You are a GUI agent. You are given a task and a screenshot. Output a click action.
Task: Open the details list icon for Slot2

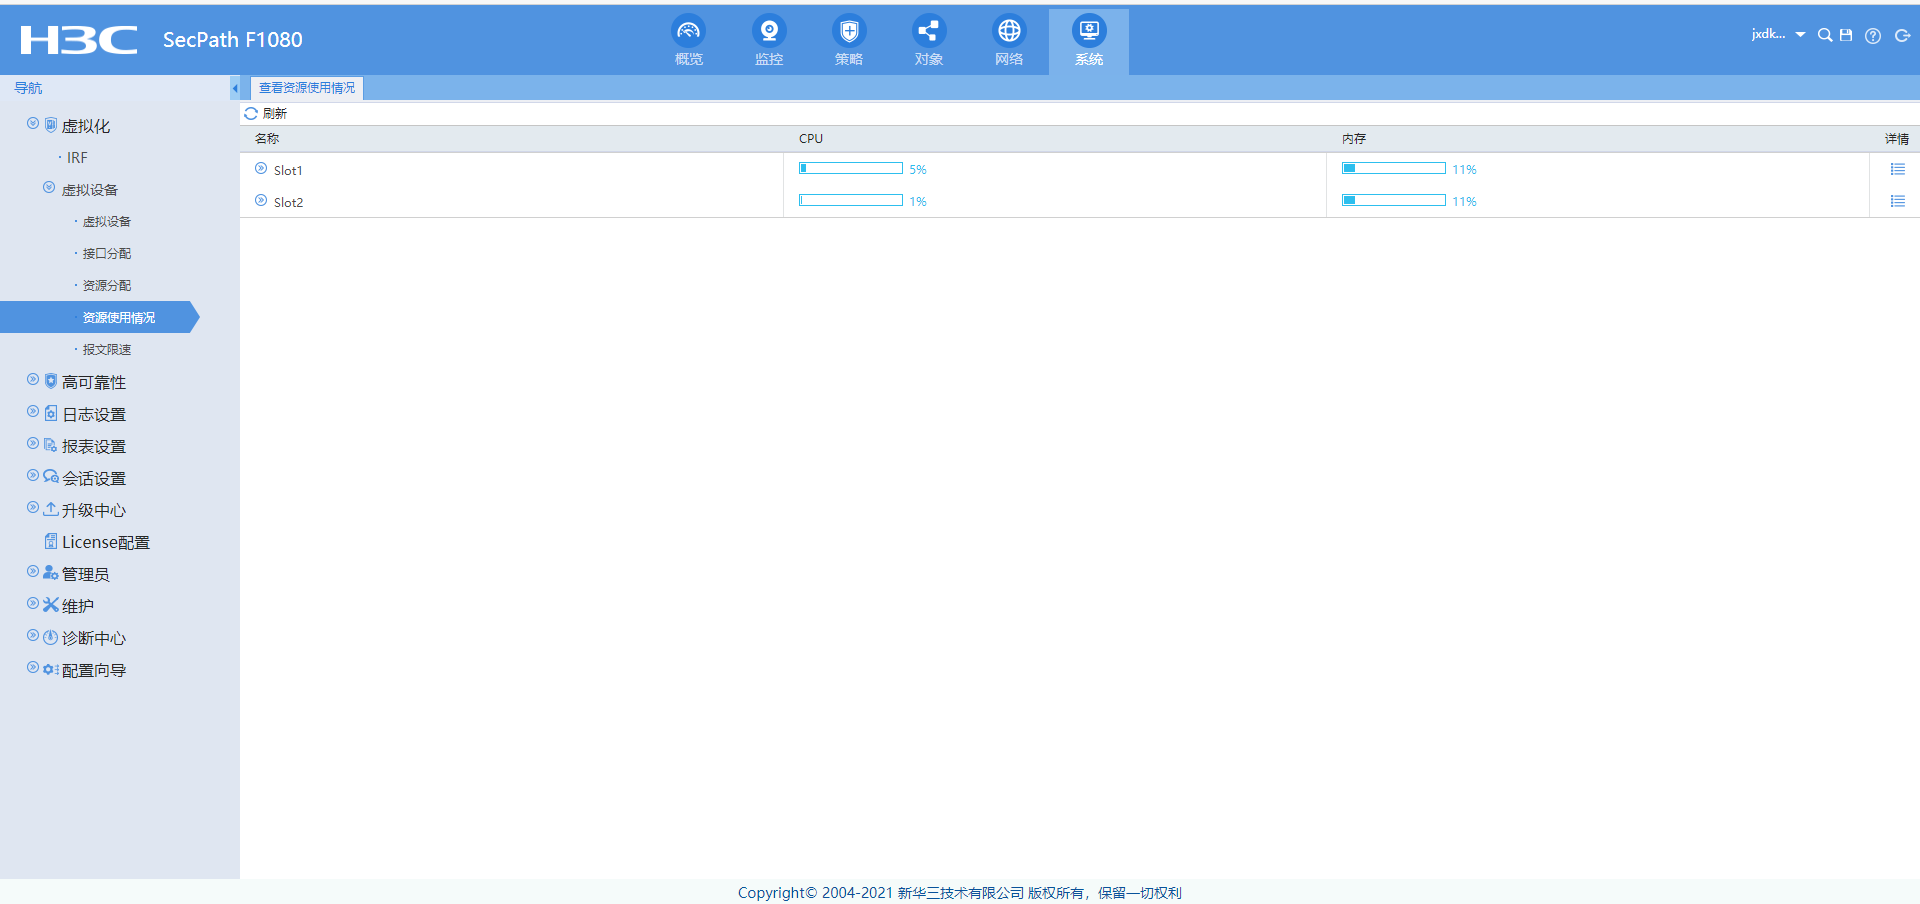click(x=1898, y=202)
